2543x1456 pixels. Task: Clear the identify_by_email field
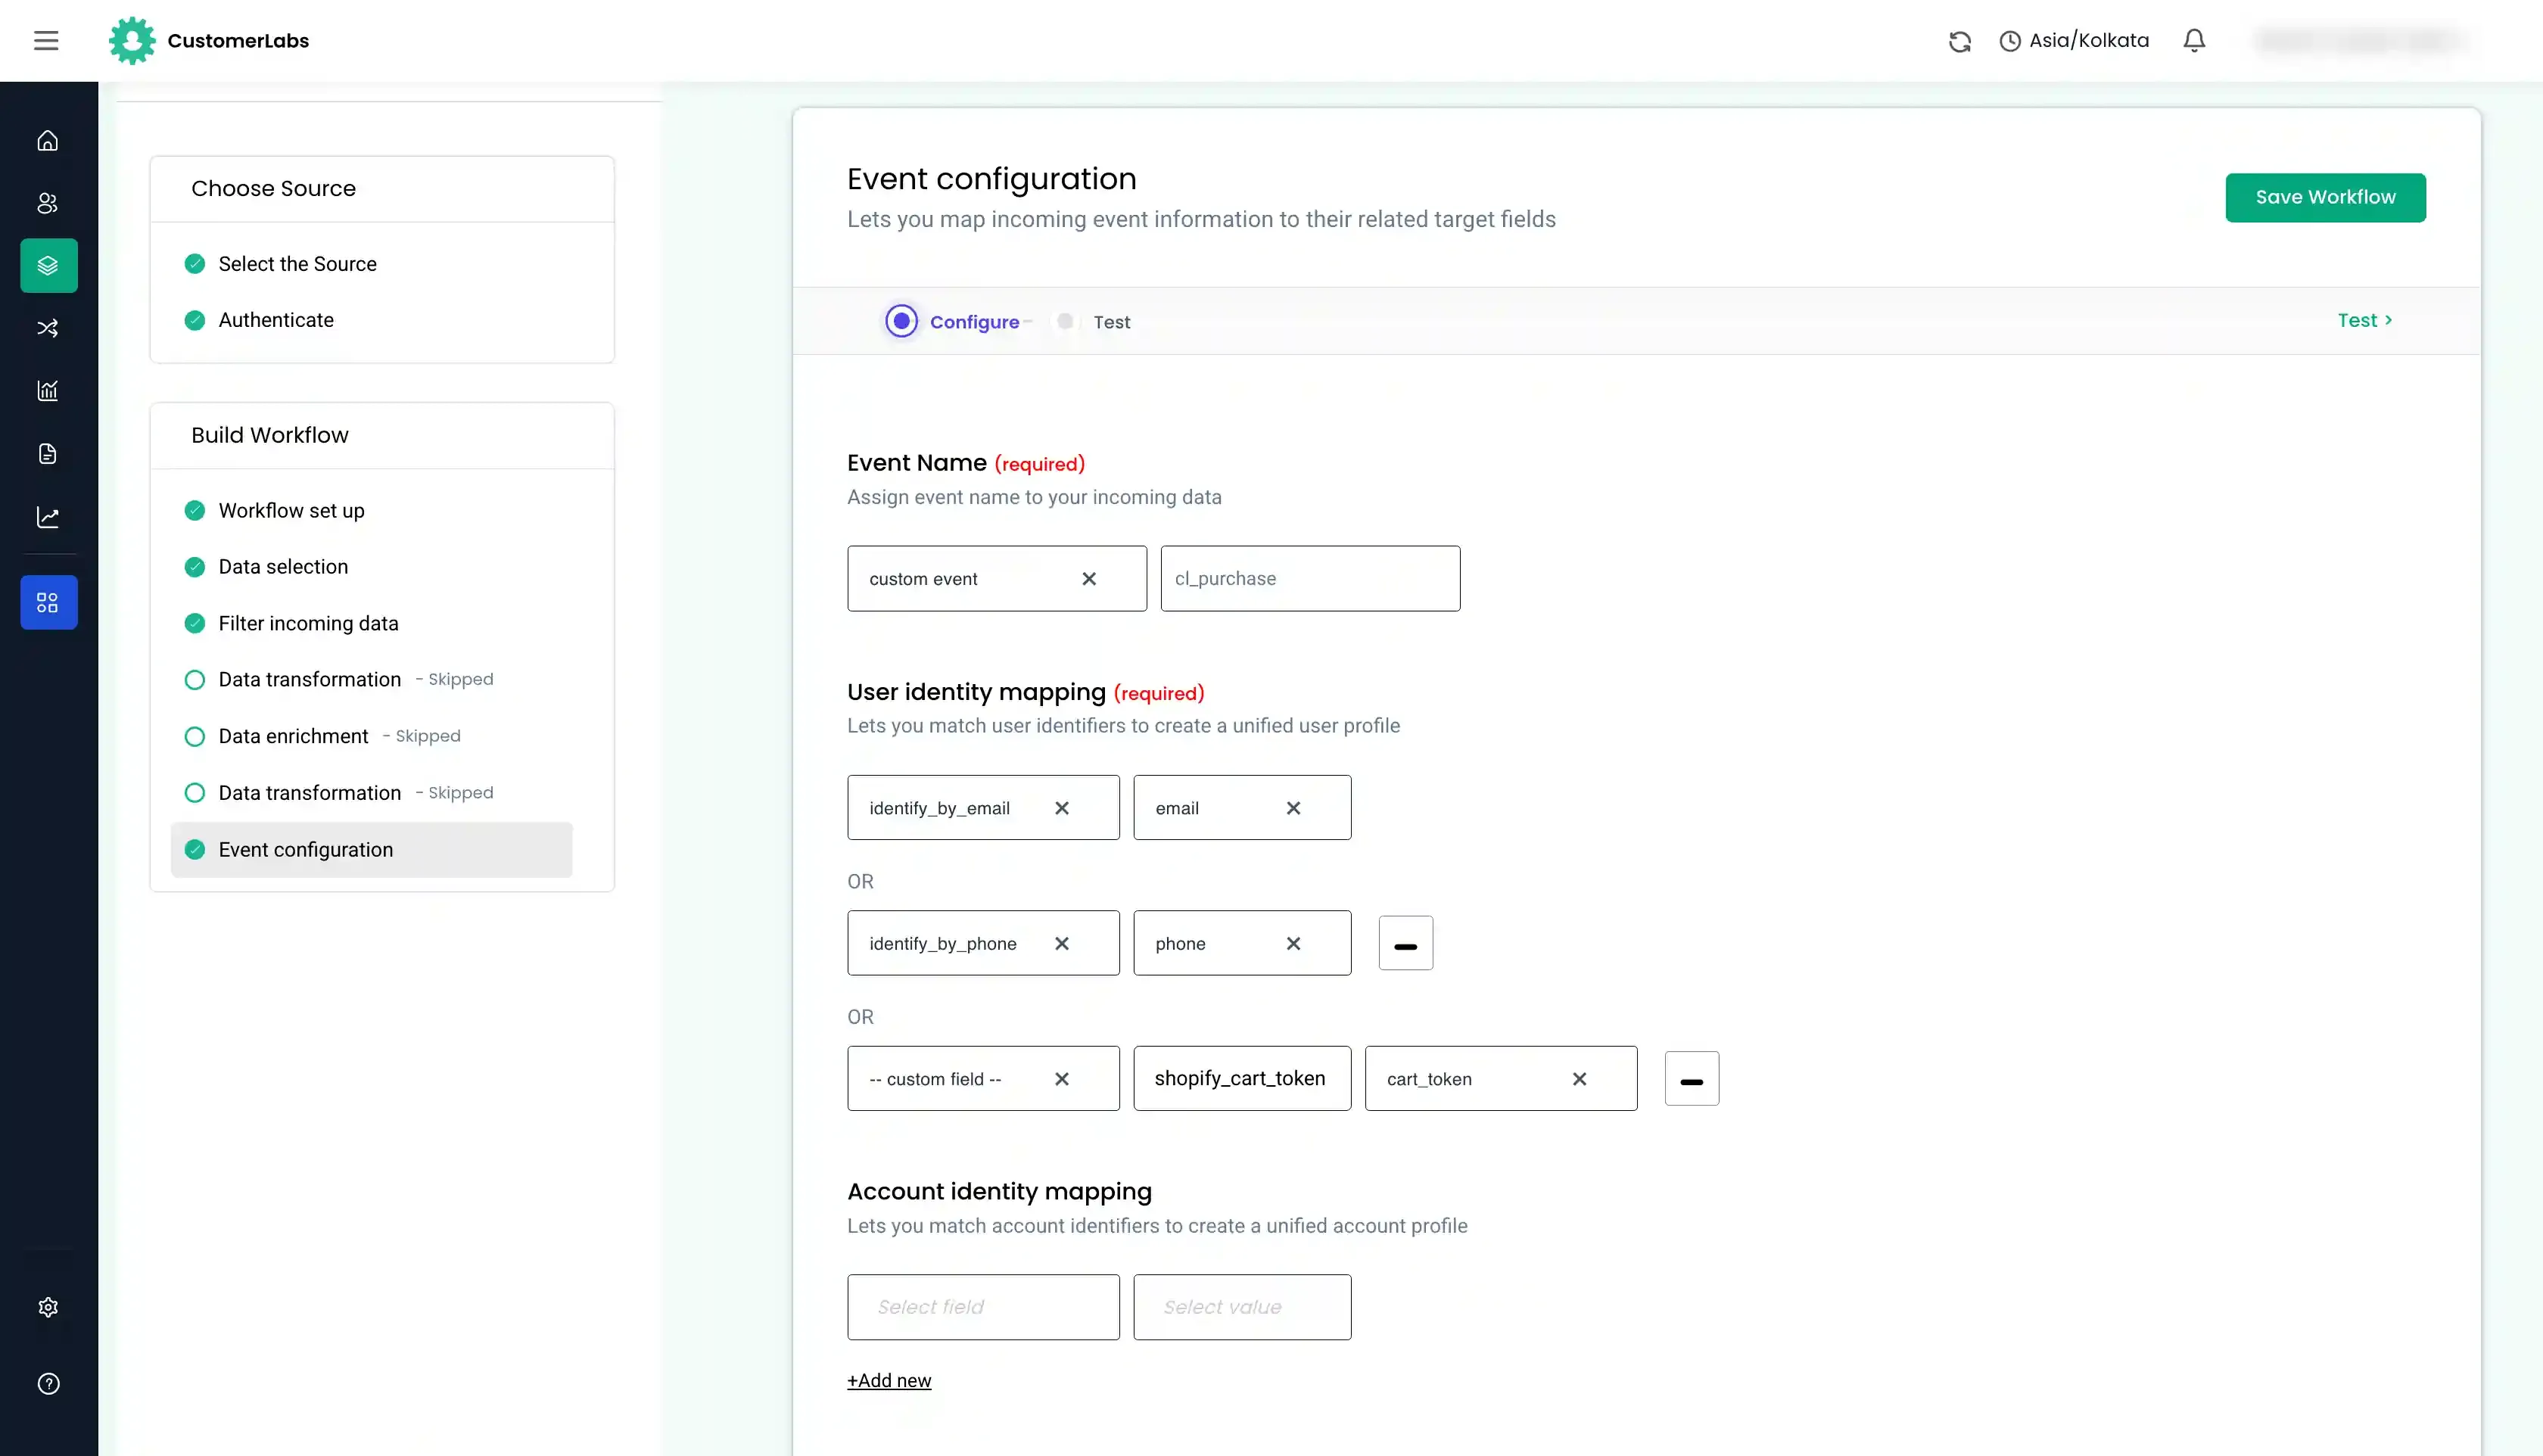click(1062, 808)
